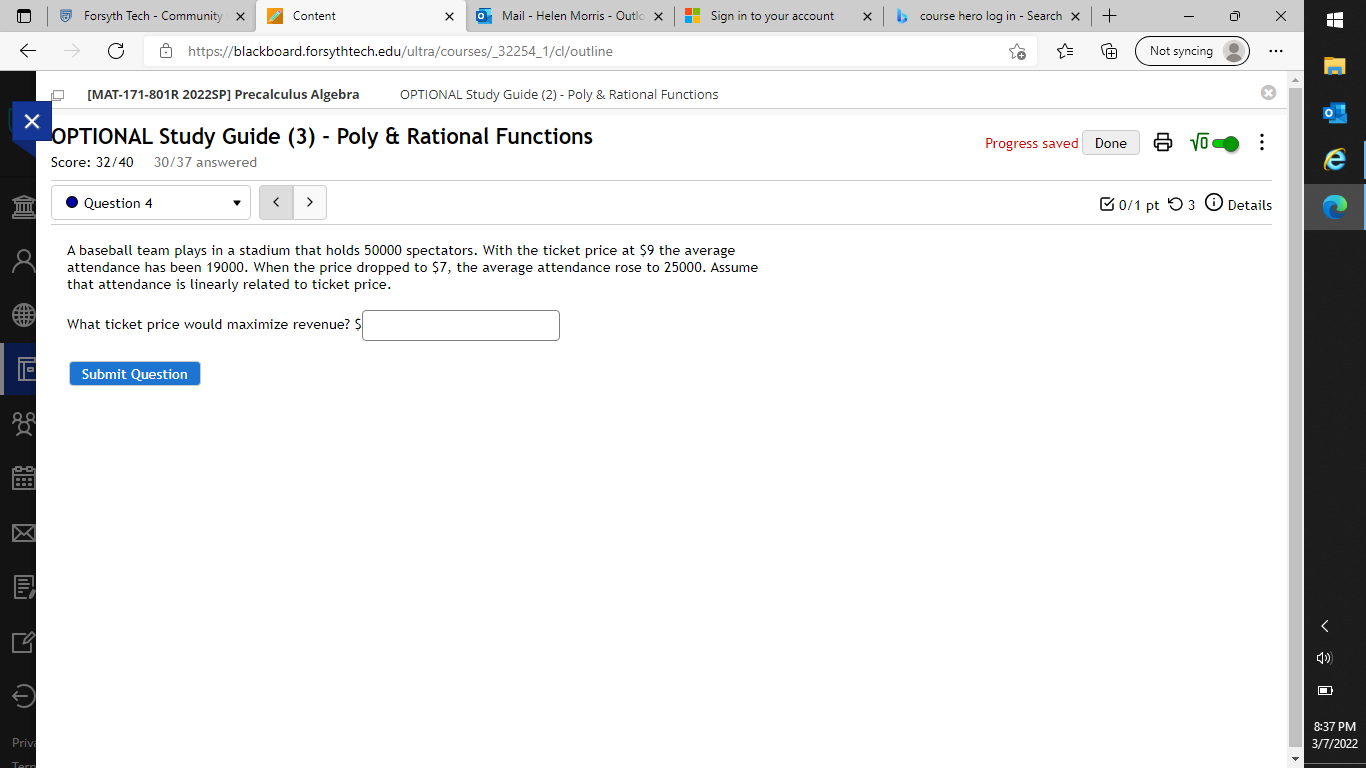Click the MAT-171-801R Precalculus Algebra title
This screenshot has width=1366, height=768.
click(x=223, y=94)
